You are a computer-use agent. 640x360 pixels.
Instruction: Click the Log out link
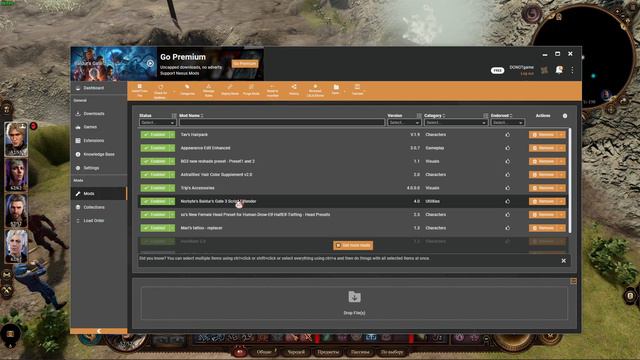pyautogui.click(x=527, y=73)
